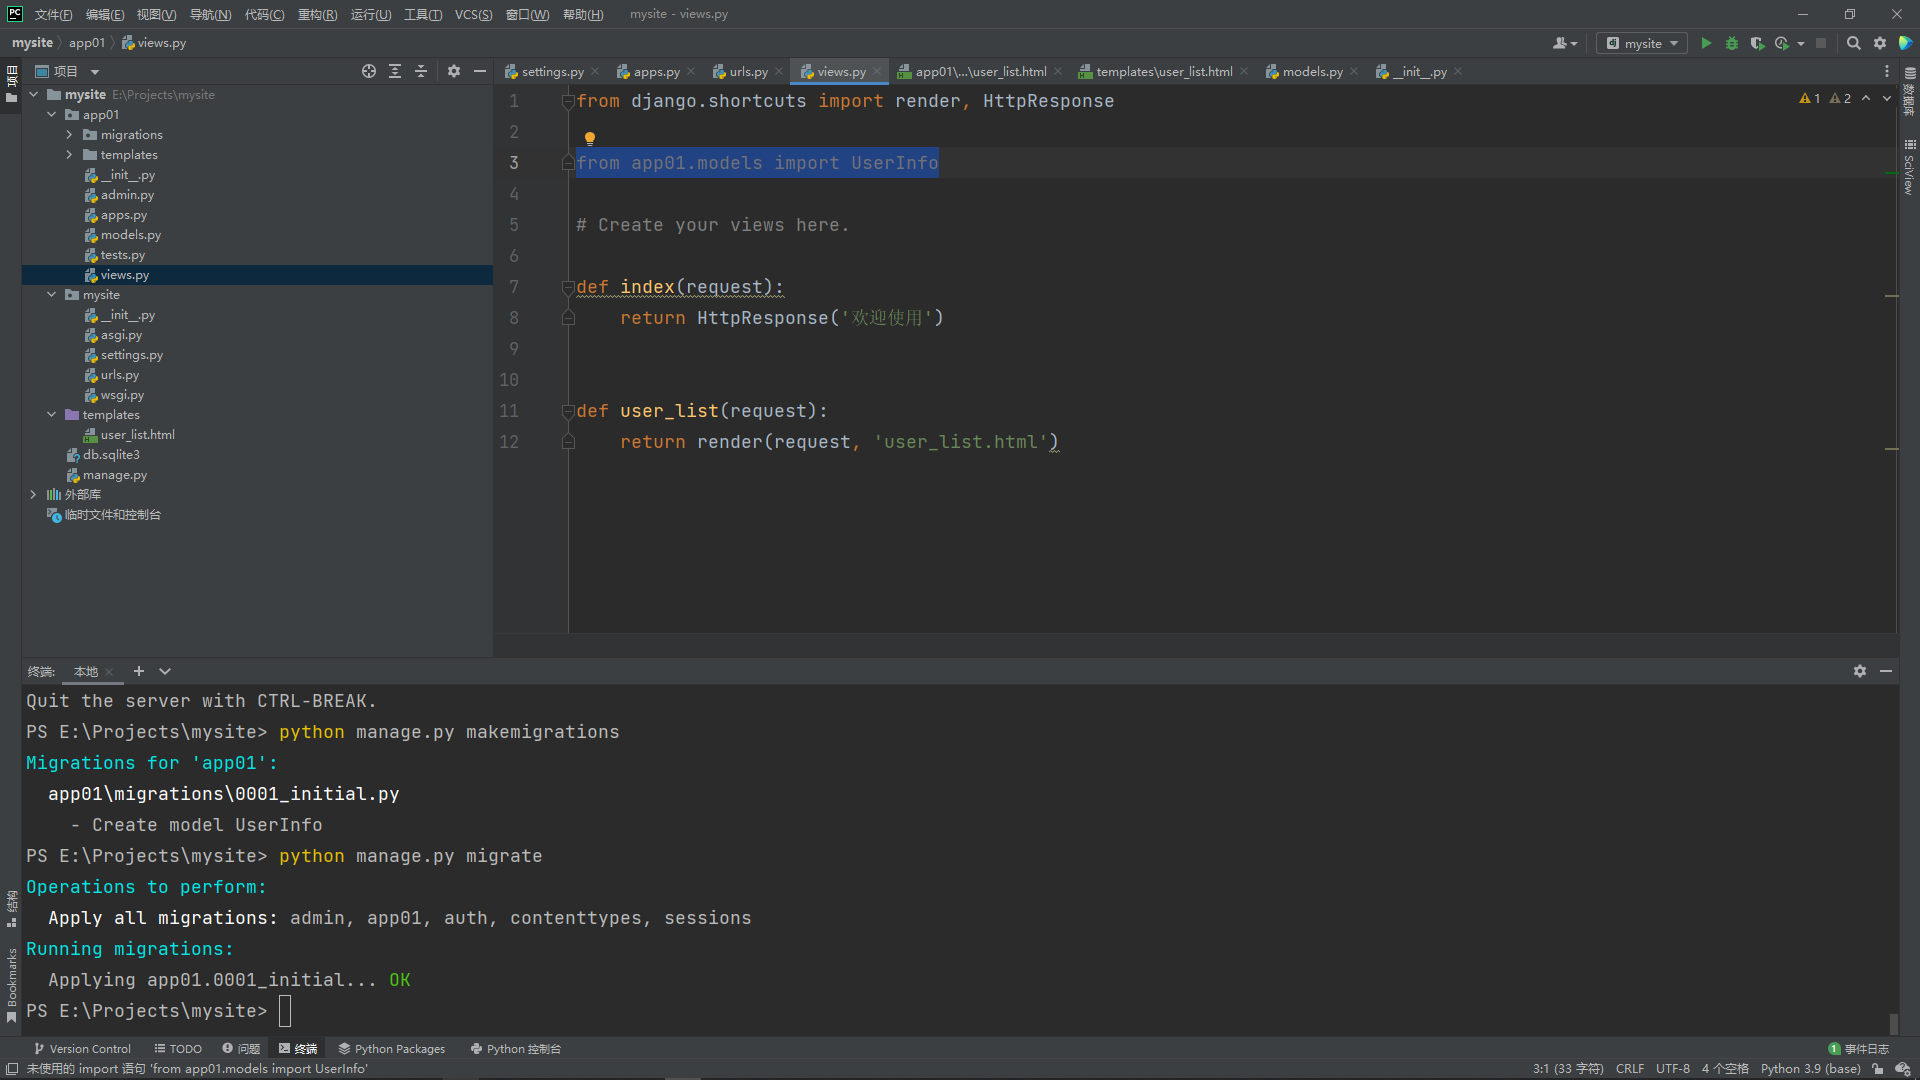The image size is (1920, 1080).
Task: Collapse the root templates folder
Action: (x=52, y=414)
